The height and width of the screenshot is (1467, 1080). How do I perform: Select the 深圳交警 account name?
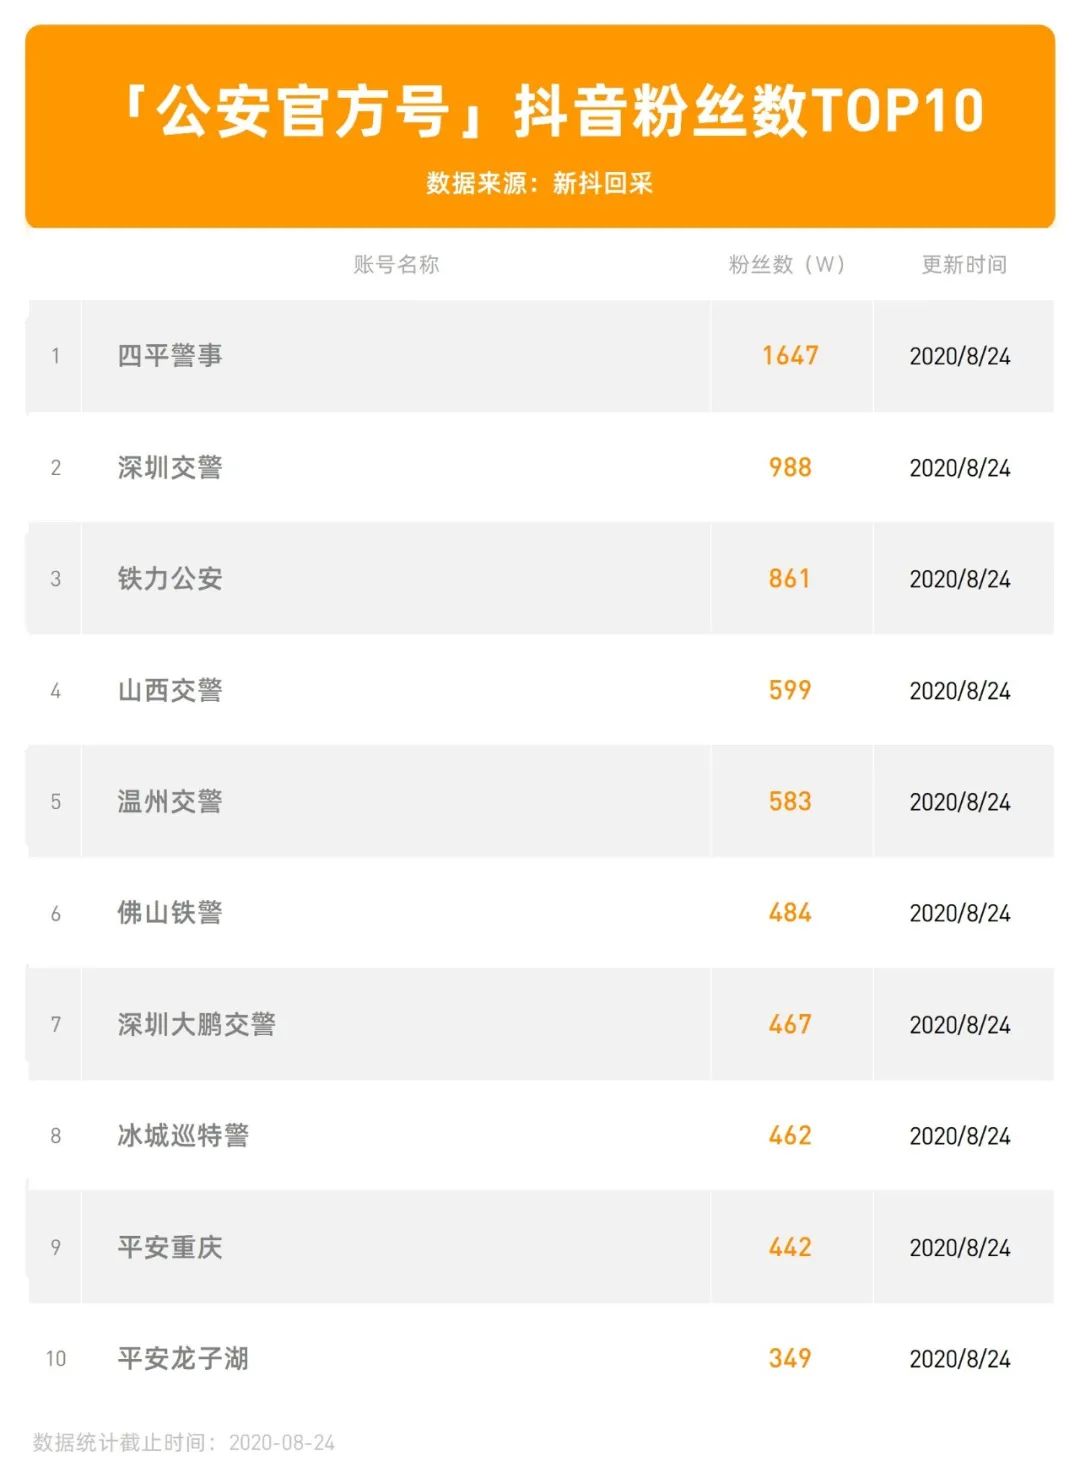coord(170,468)
